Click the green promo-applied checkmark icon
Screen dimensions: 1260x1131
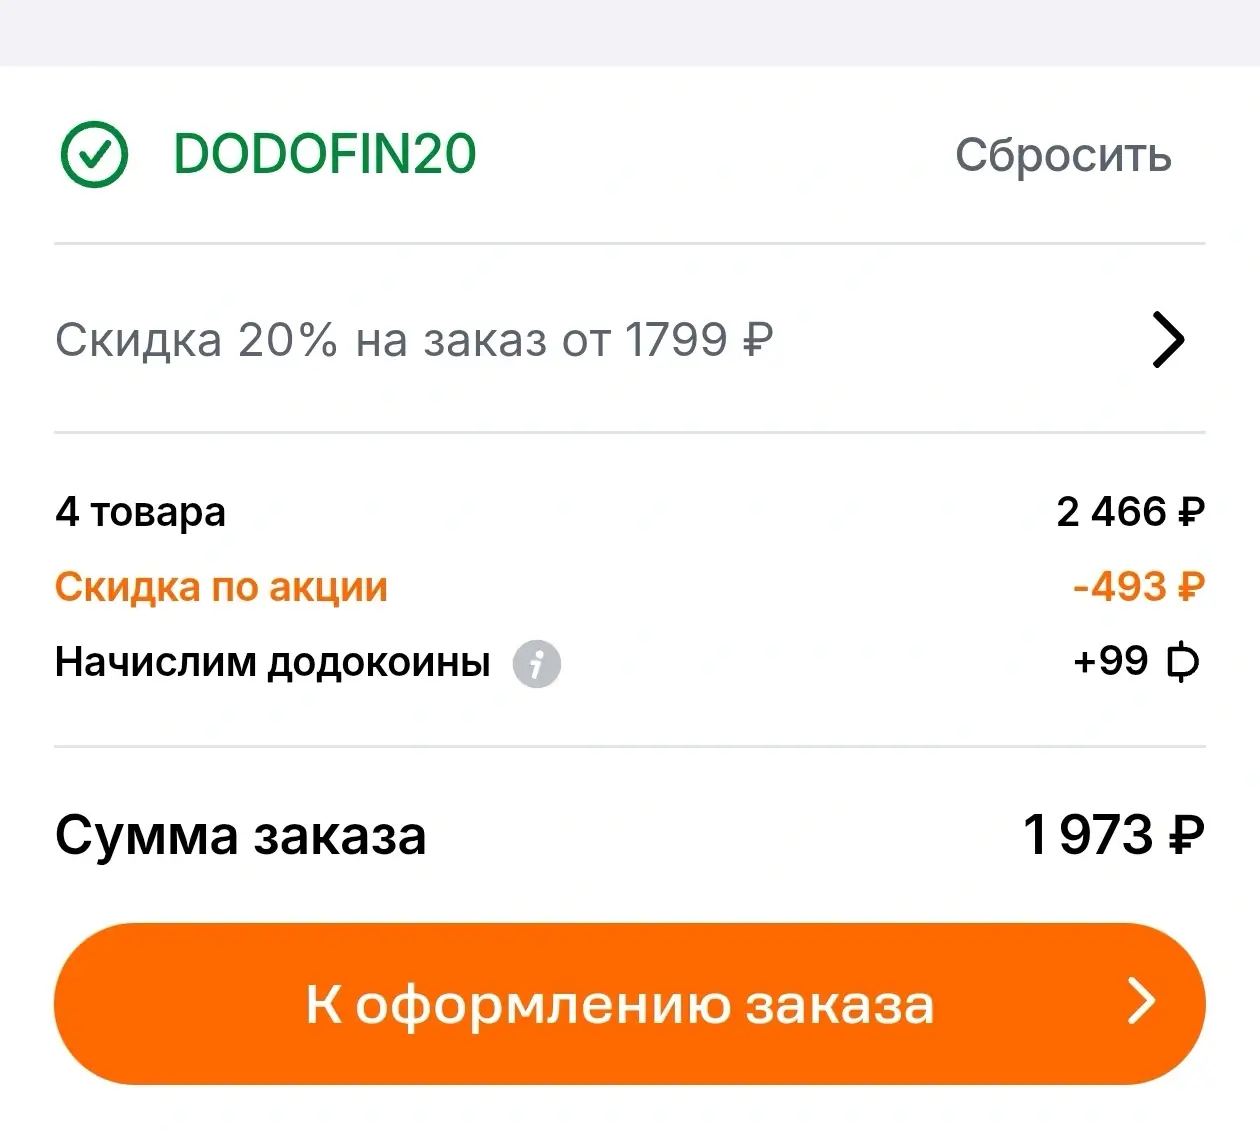tap(94, 155)
